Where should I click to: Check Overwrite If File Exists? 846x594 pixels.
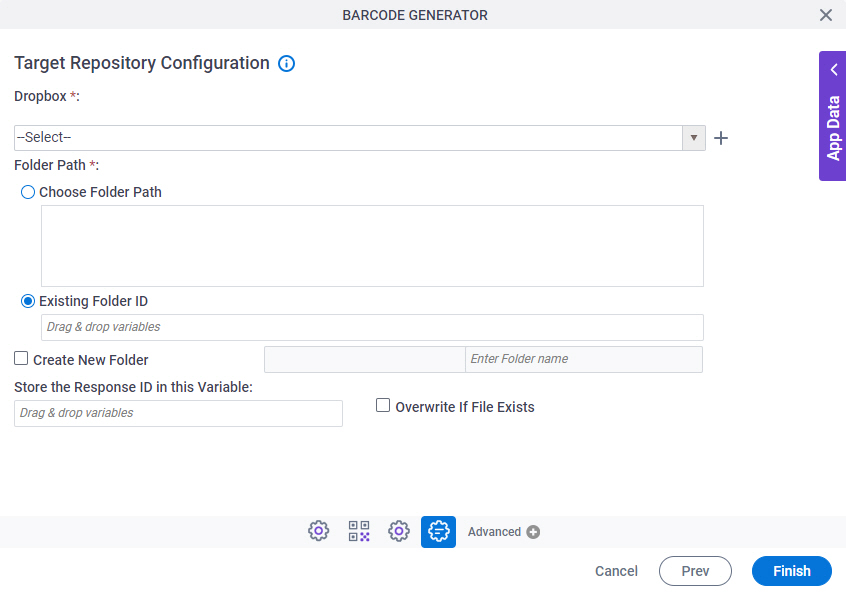tap(383, 405)
